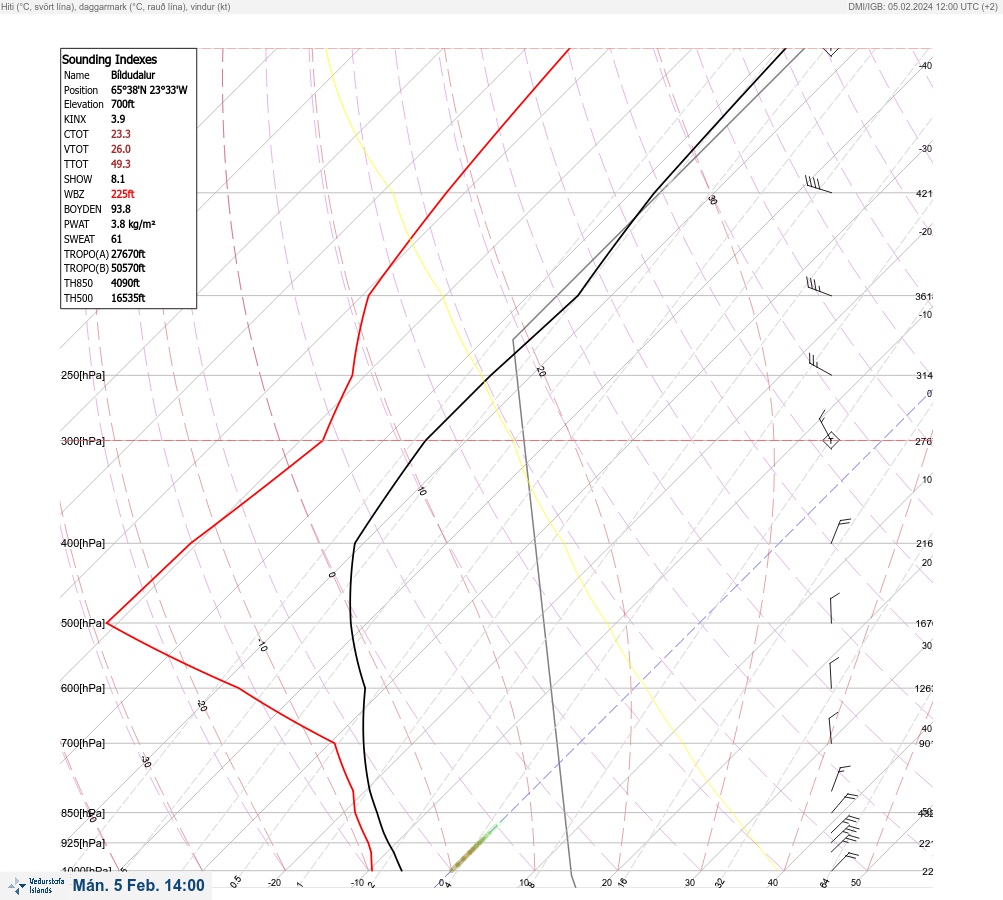Click the '700[hPa]' pressure label
The image size is (1003, 900).
pyautogui.click(x=83, y=743)
